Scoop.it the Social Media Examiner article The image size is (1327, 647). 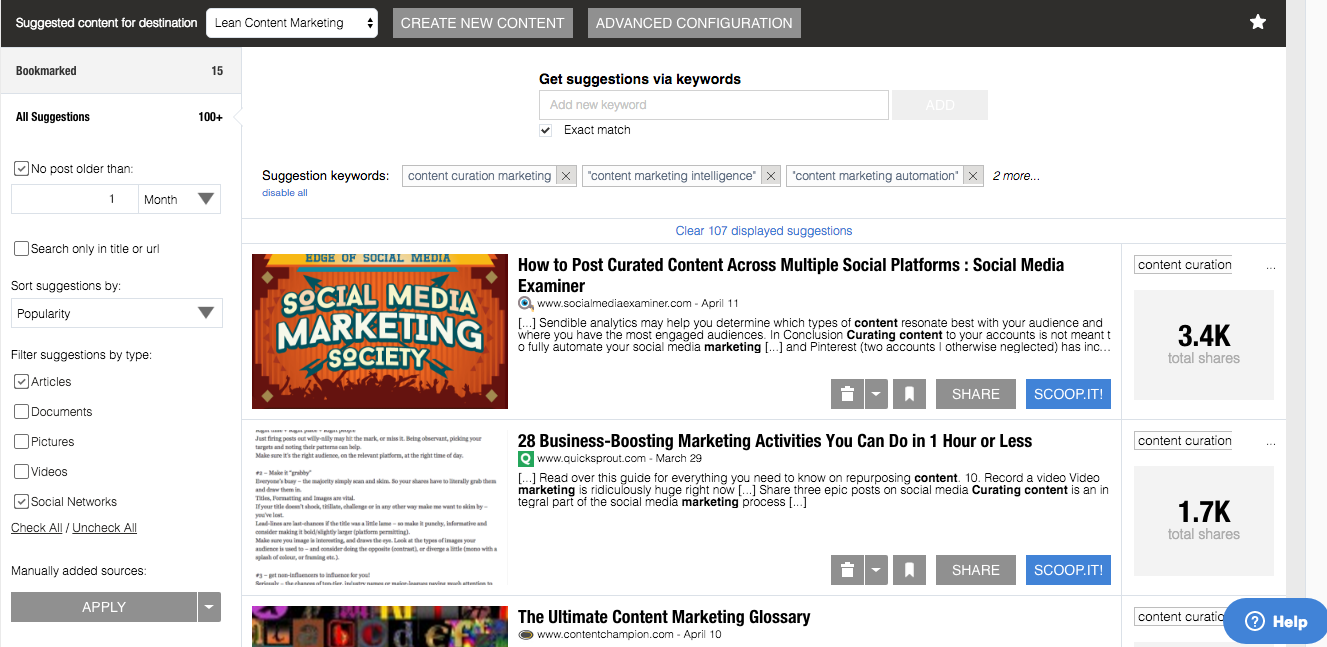click(1068, 394)
